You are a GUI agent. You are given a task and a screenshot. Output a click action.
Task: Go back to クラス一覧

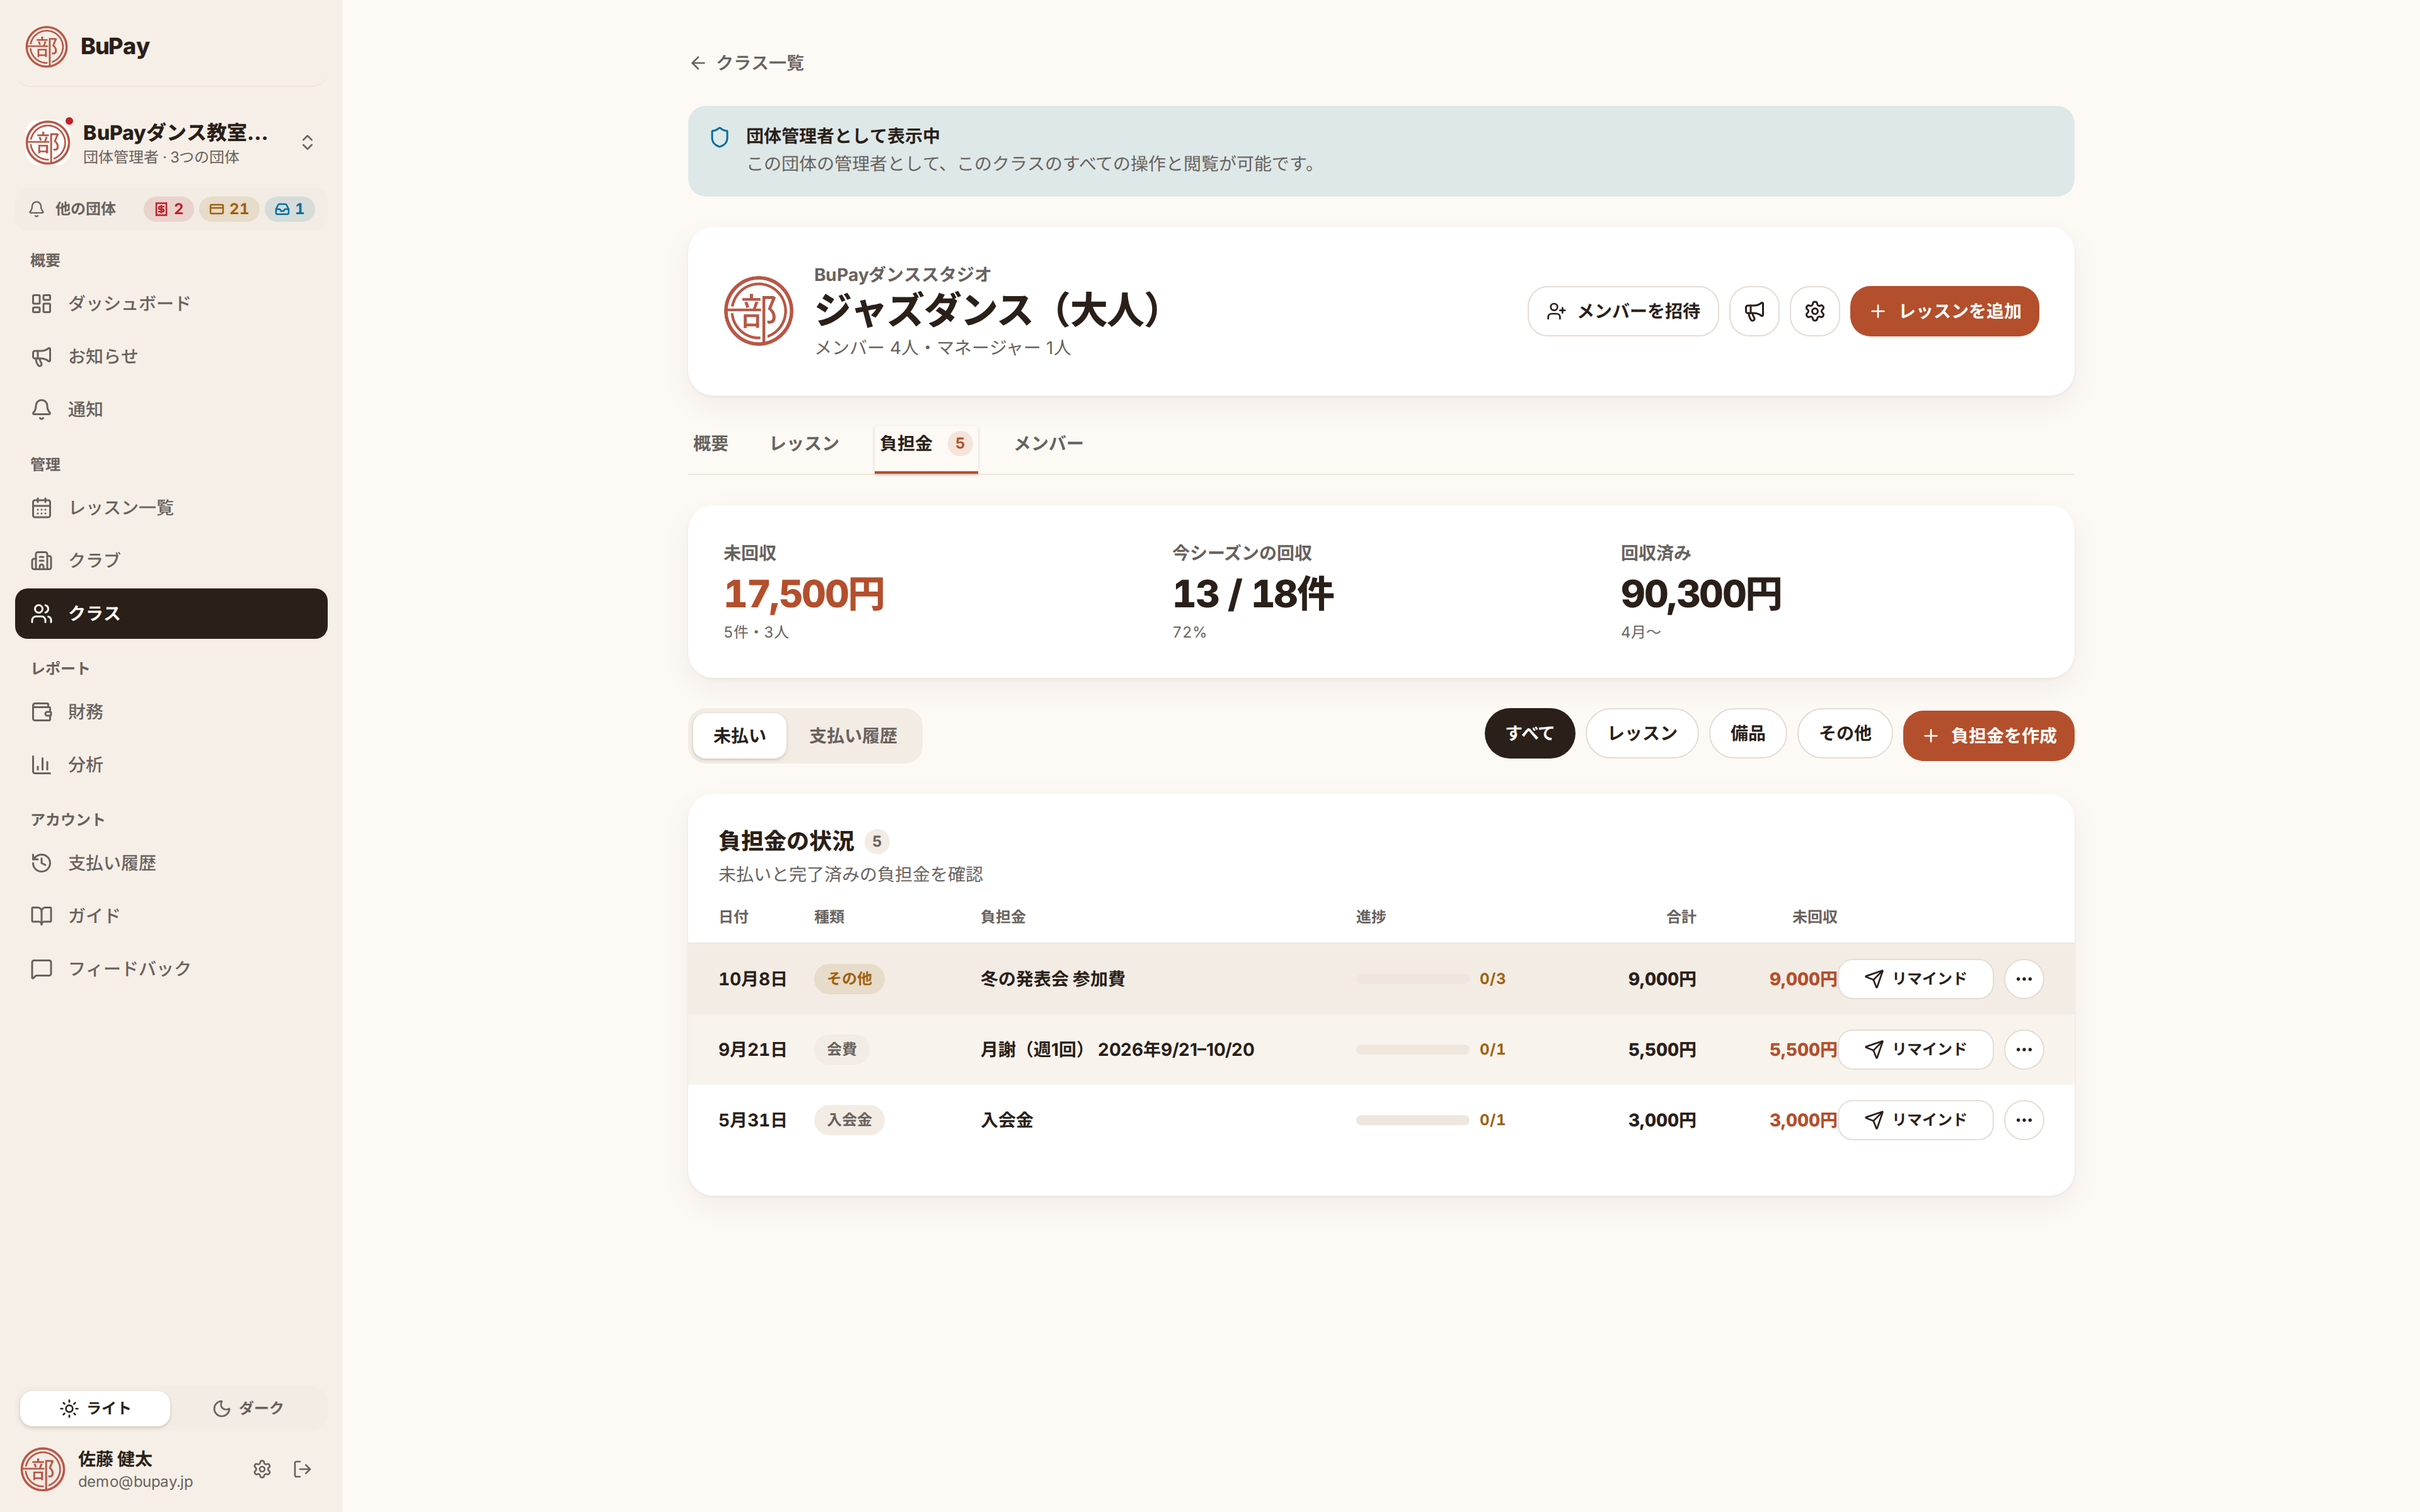[746, 63]
